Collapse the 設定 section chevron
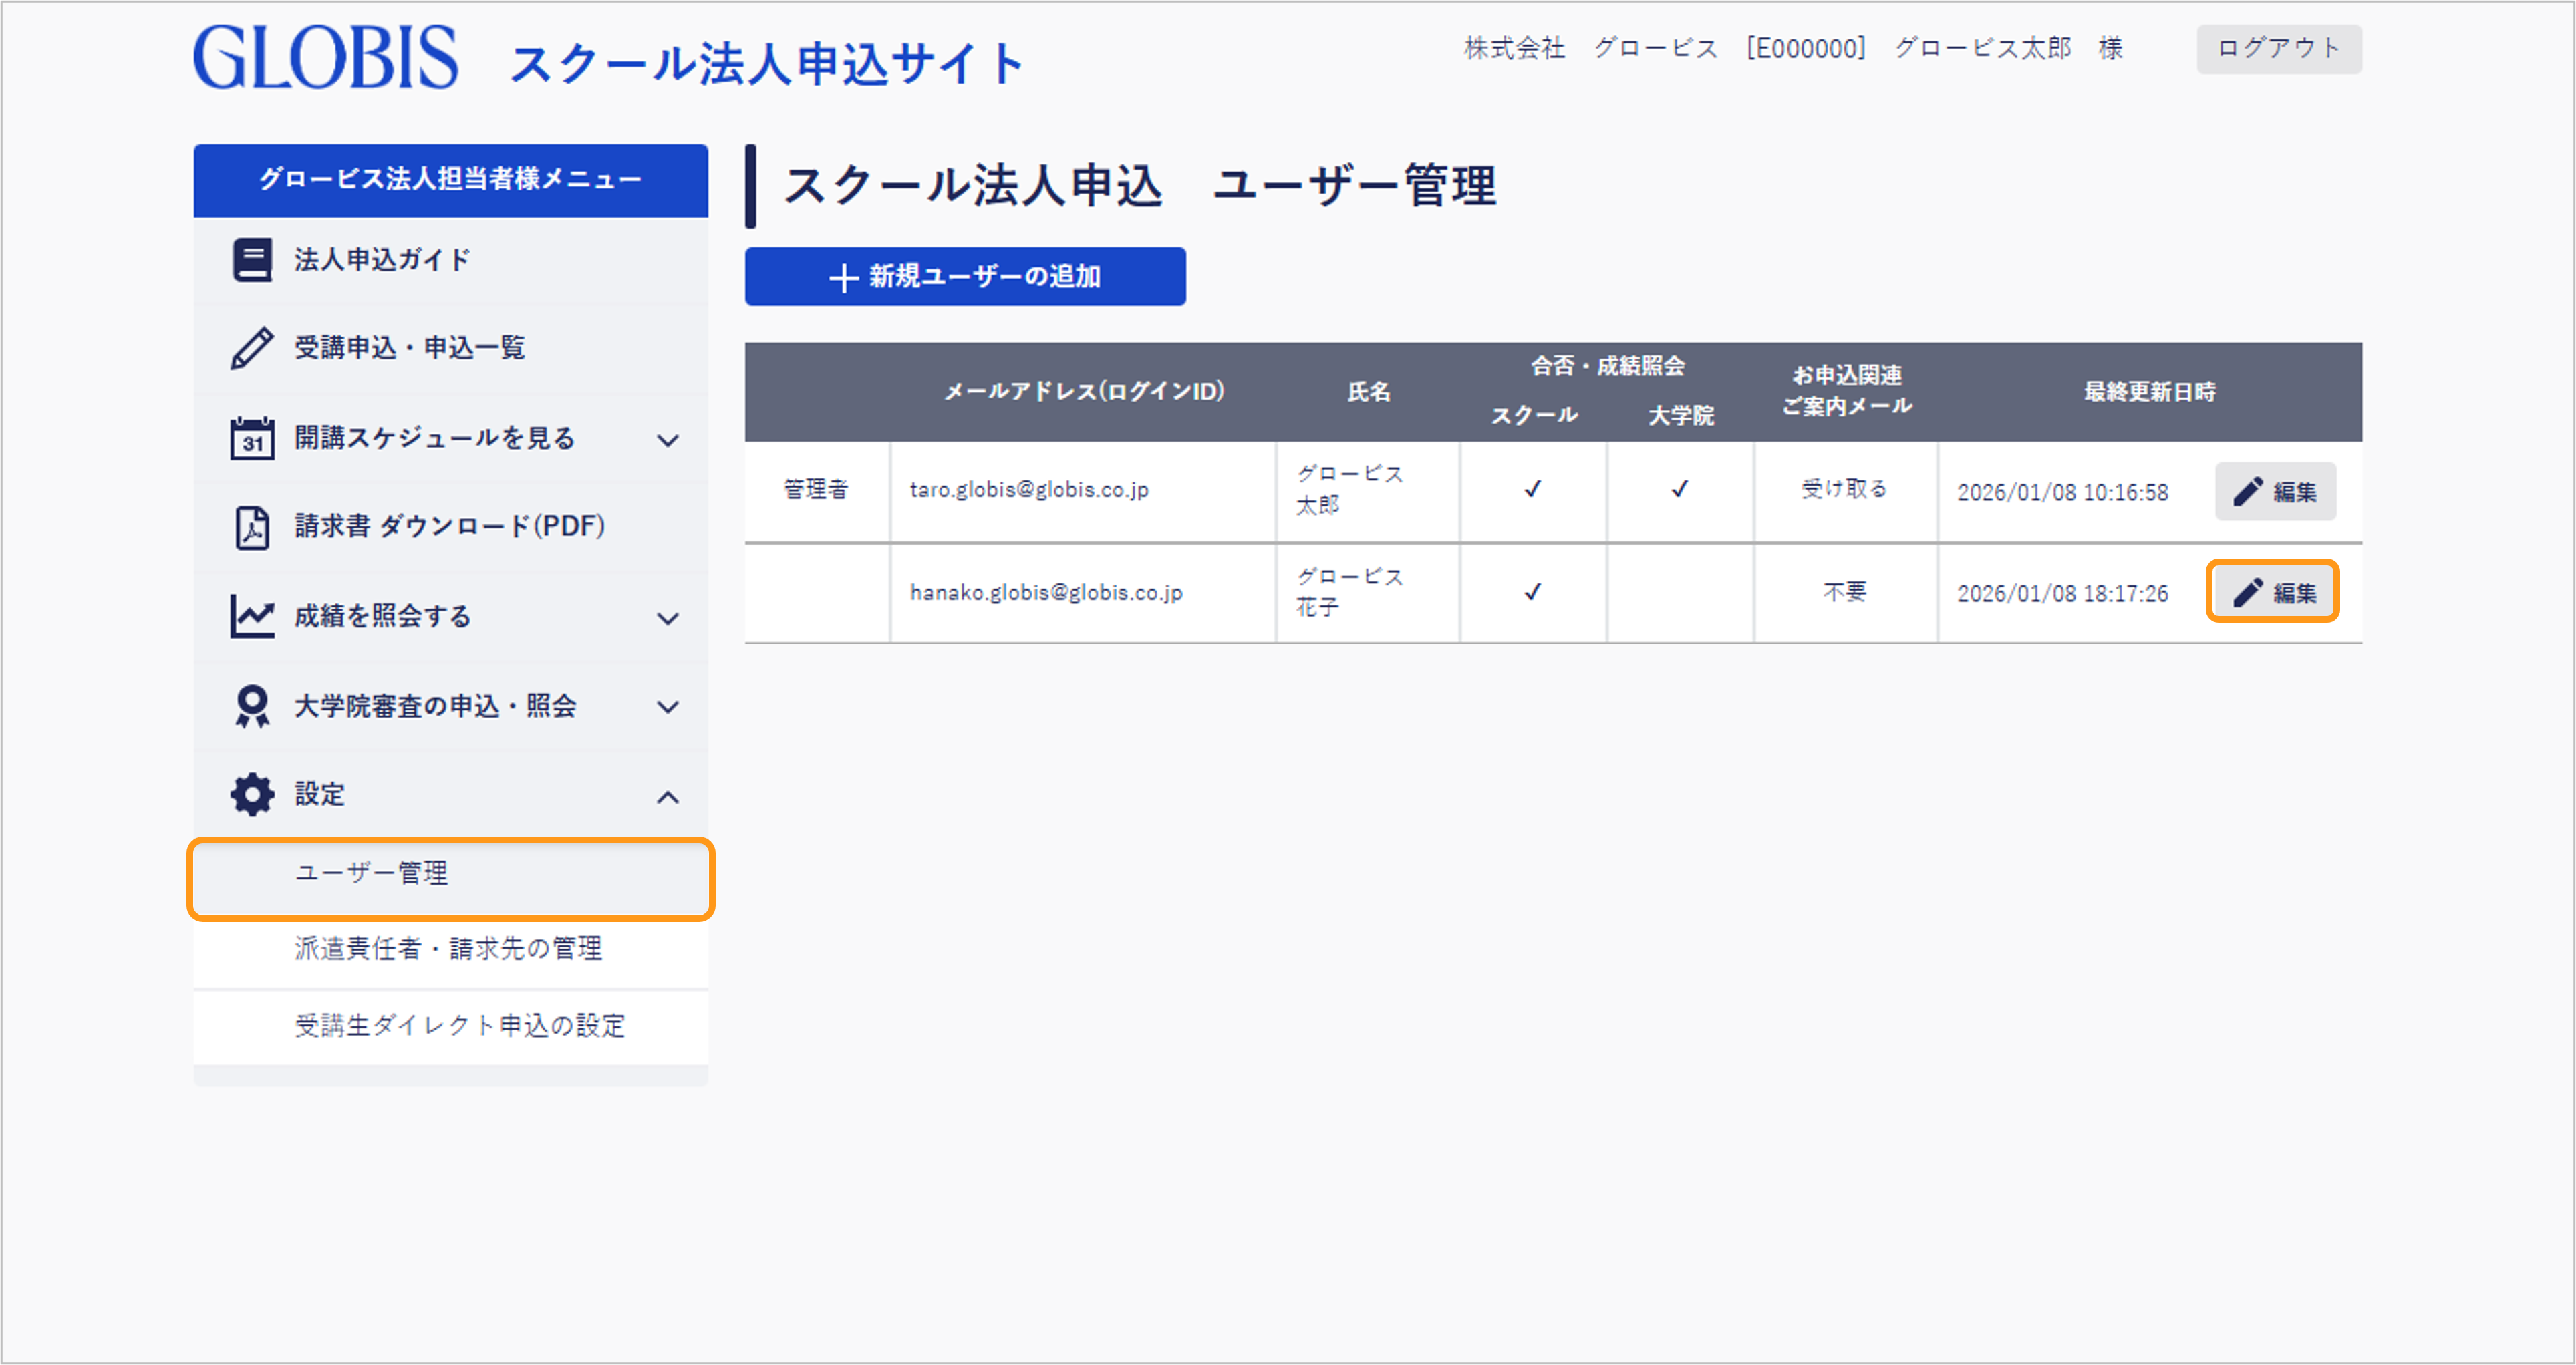2576x1365 pixels. point(668,797)
